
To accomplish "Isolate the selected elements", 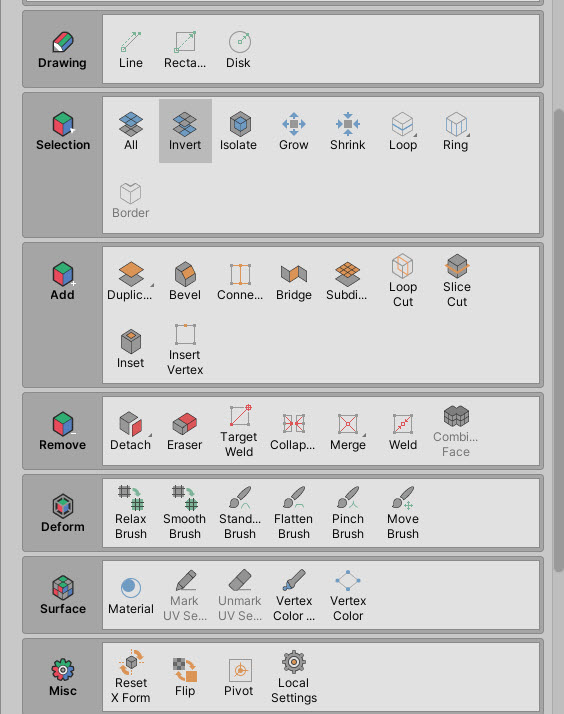I will 239,131.
